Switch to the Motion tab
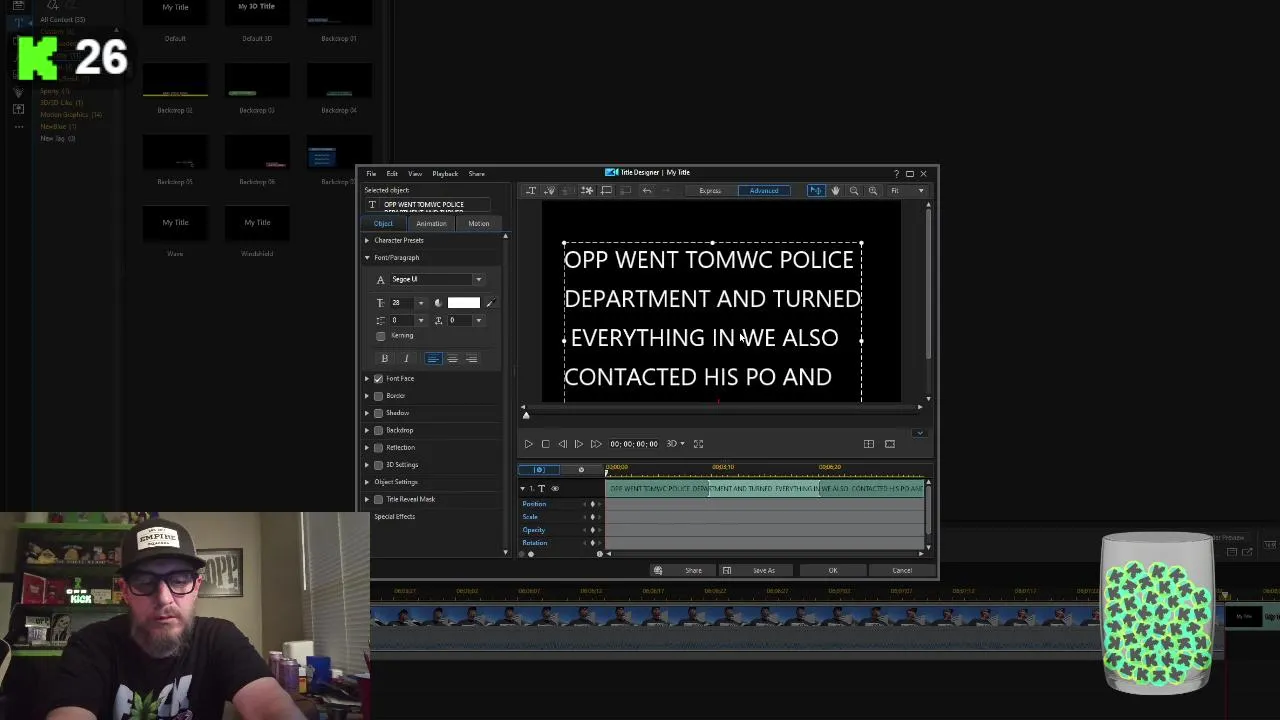Image resolution: width=1280 pixels, height=720 pixels. point(479,224)
